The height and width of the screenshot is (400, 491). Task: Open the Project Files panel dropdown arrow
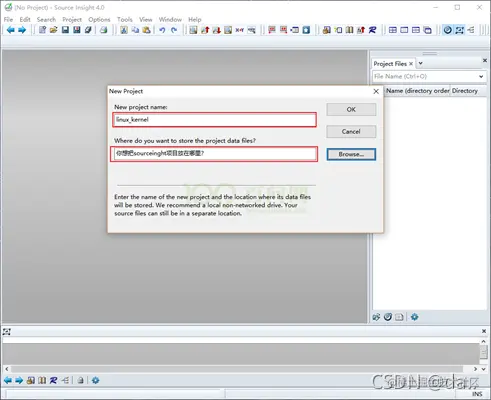pyautogui.click(x=421, y=63)
